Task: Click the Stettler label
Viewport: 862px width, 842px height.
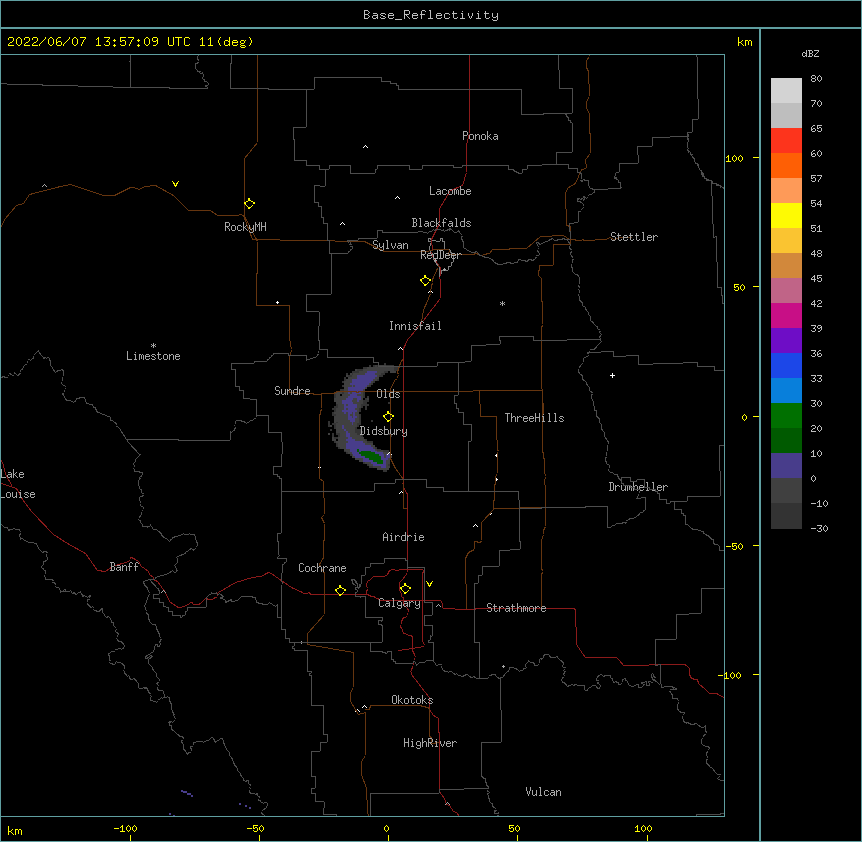Action: tap(634, 237)
